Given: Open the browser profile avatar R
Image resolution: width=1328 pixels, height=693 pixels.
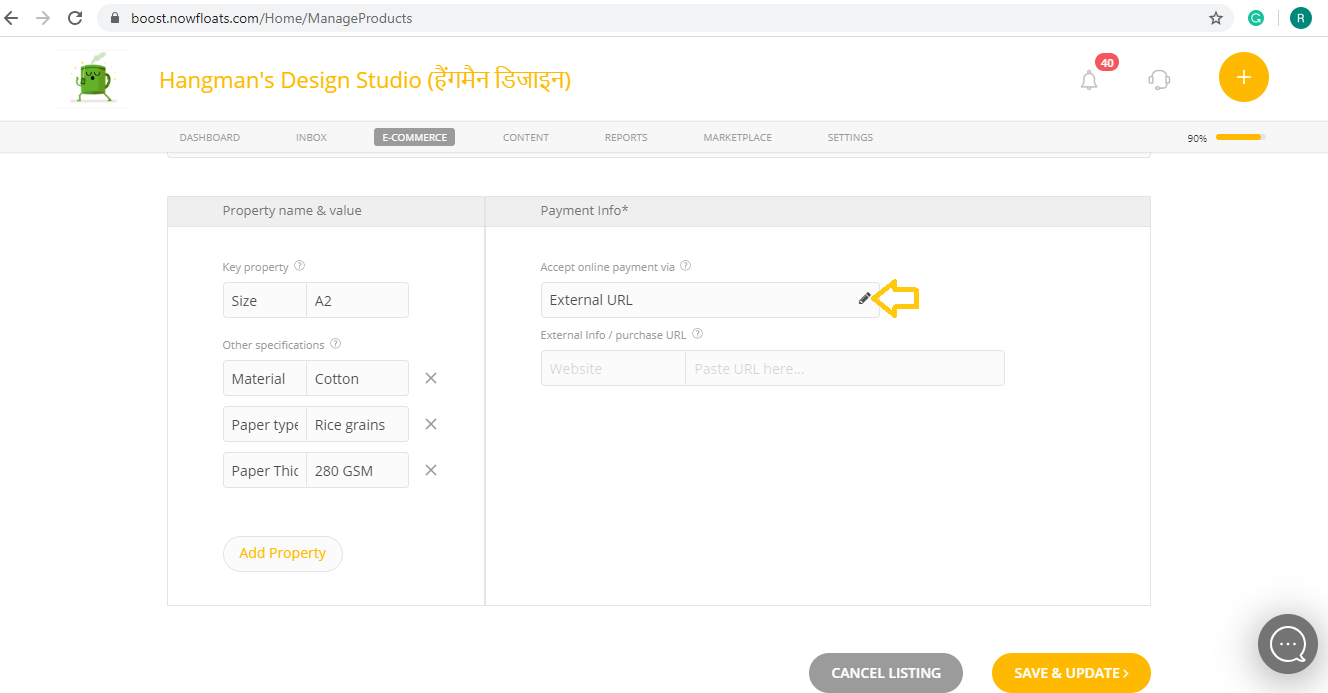Looking at the screenshot, I should click(x=1300, y=17).
